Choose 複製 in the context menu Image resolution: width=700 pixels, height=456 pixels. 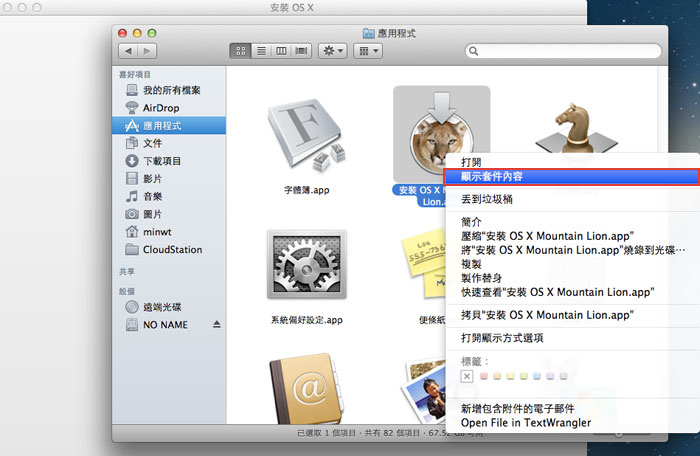click(x=573, y=264)
